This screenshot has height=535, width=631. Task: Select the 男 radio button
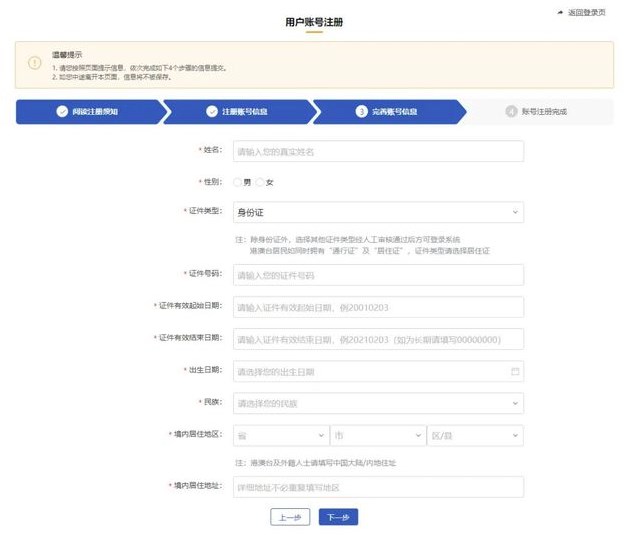click(x=237, y=182)
